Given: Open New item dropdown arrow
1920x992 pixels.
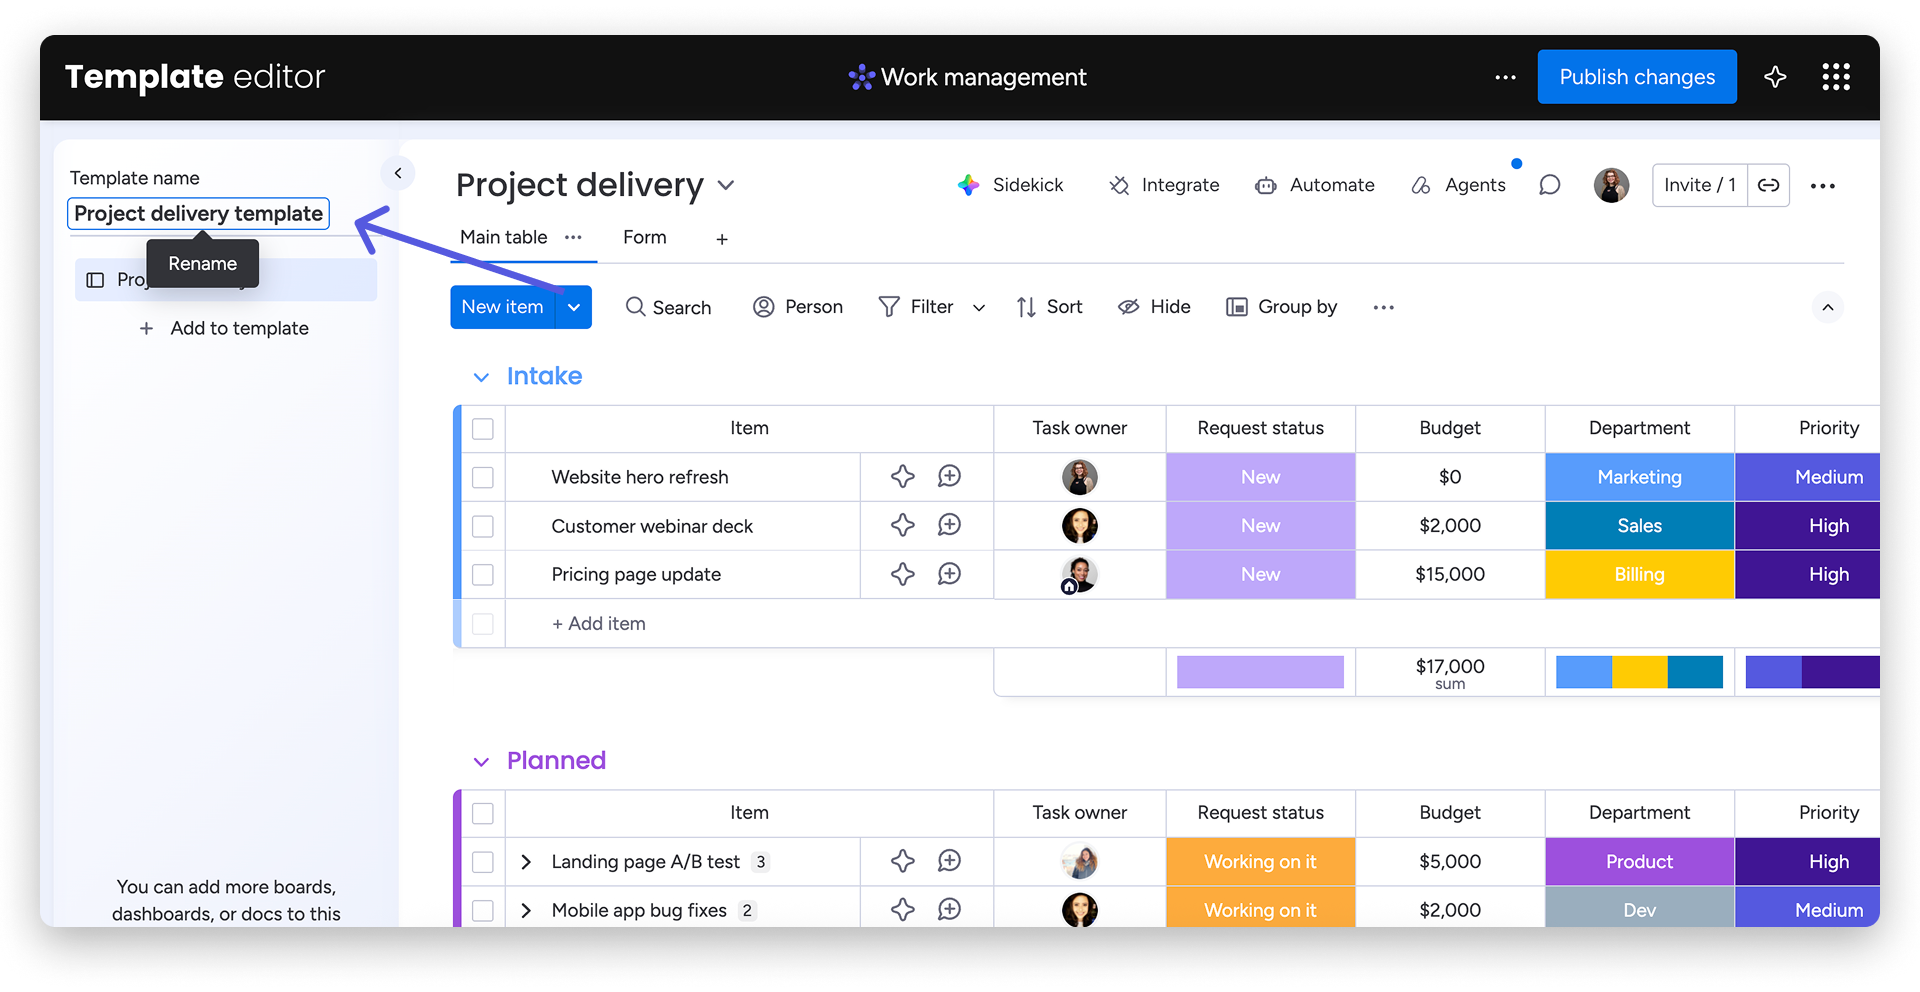Looking at the screenshot, I should 574,307.
